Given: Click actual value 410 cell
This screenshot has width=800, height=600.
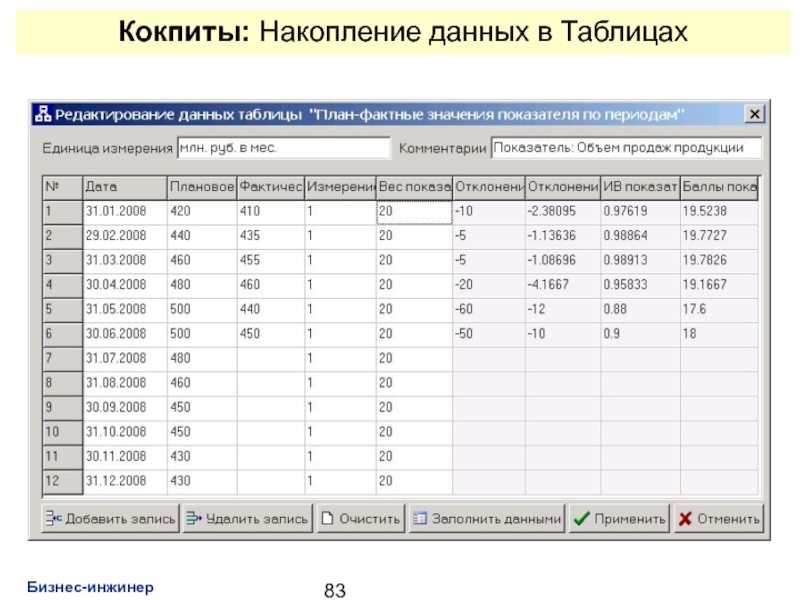Looking at the screenshot, I should (271, 212).
